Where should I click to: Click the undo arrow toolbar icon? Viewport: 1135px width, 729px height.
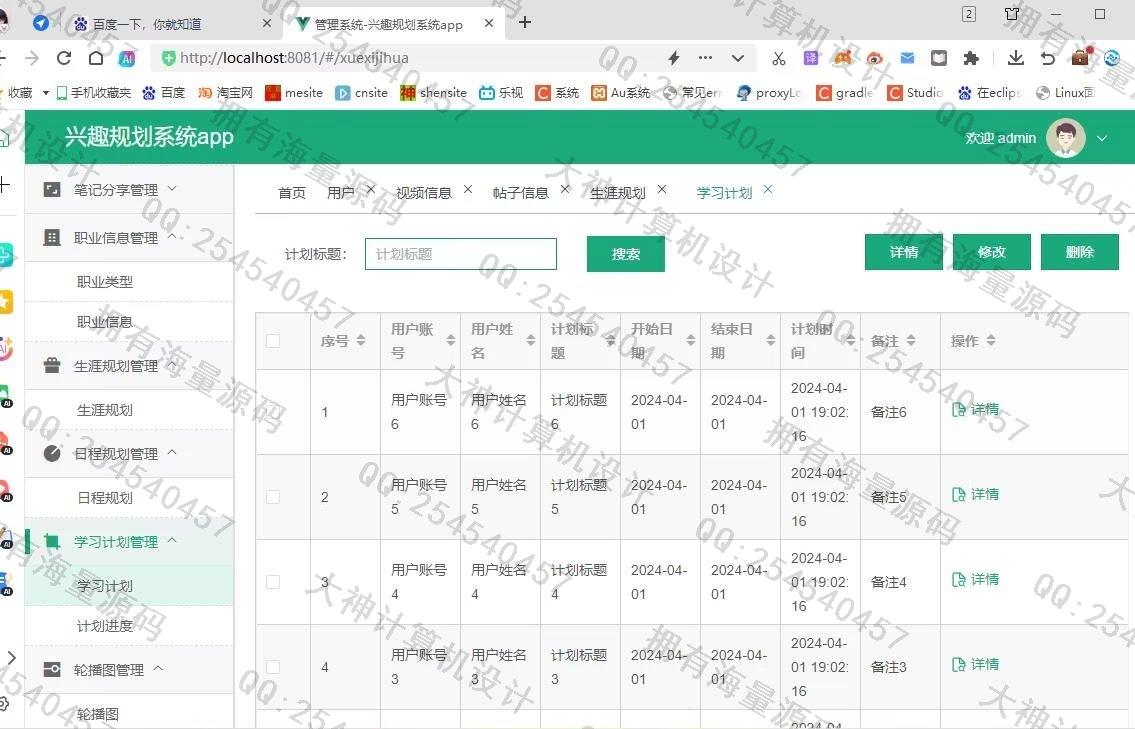1047,58
